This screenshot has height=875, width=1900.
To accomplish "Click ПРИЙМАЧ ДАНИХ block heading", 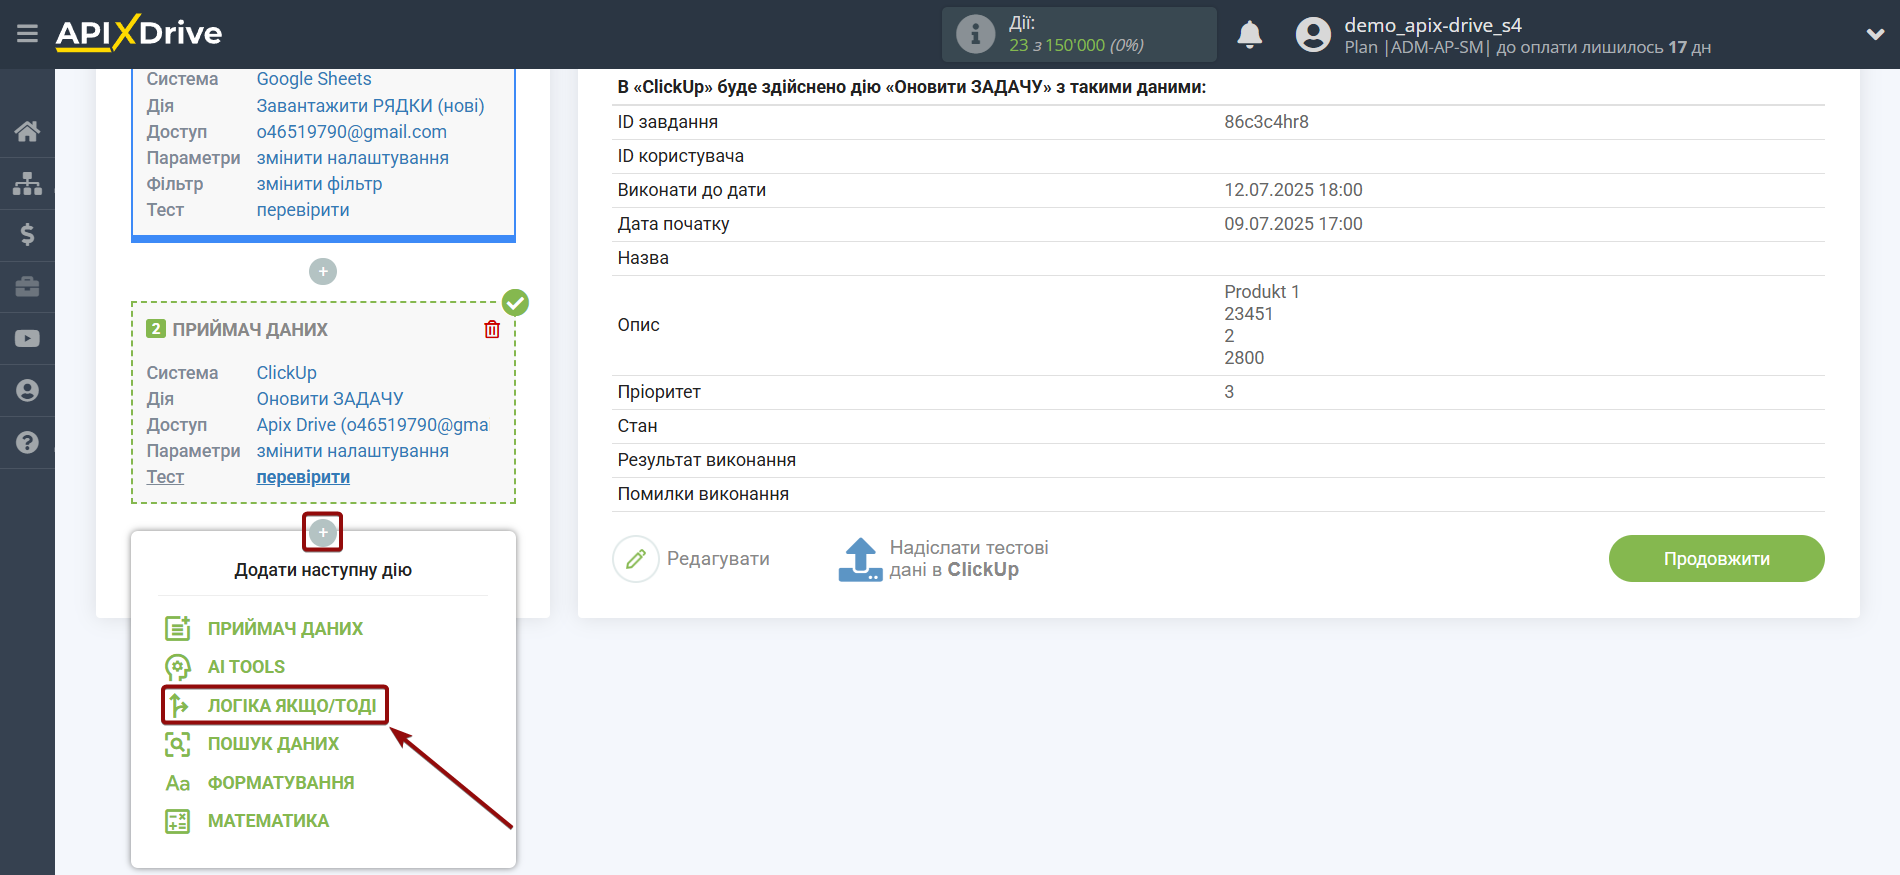I will coord(250,330).
